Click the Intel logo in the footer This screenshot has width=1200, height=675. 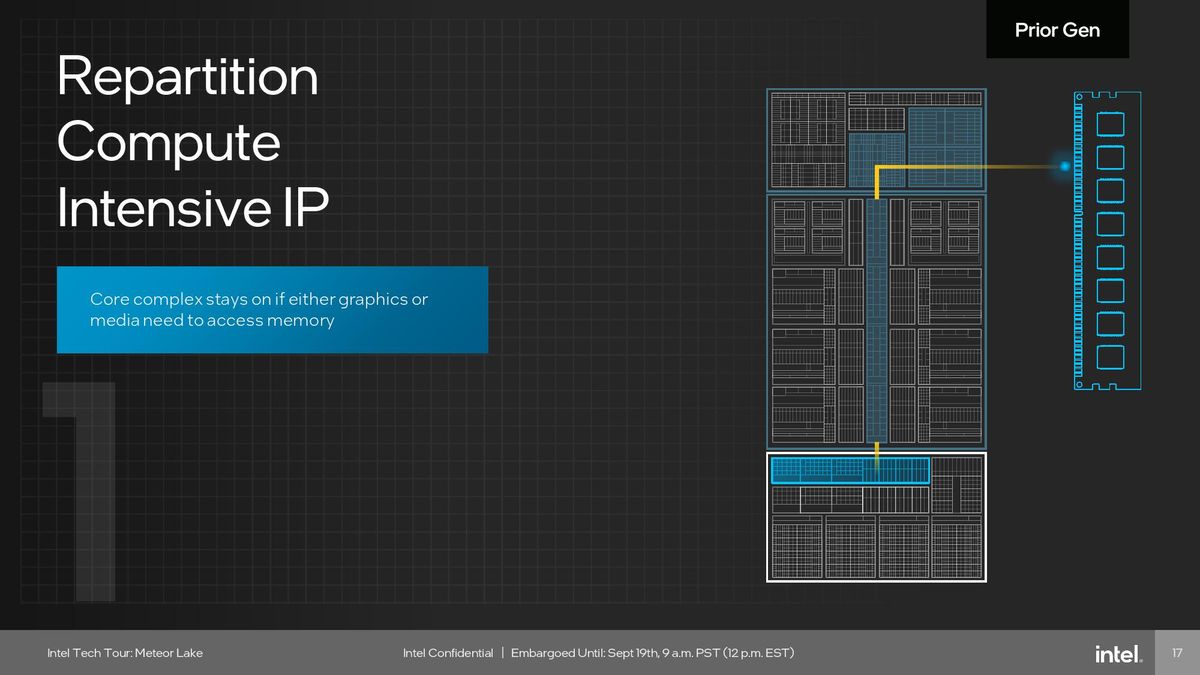(1117, 654)
